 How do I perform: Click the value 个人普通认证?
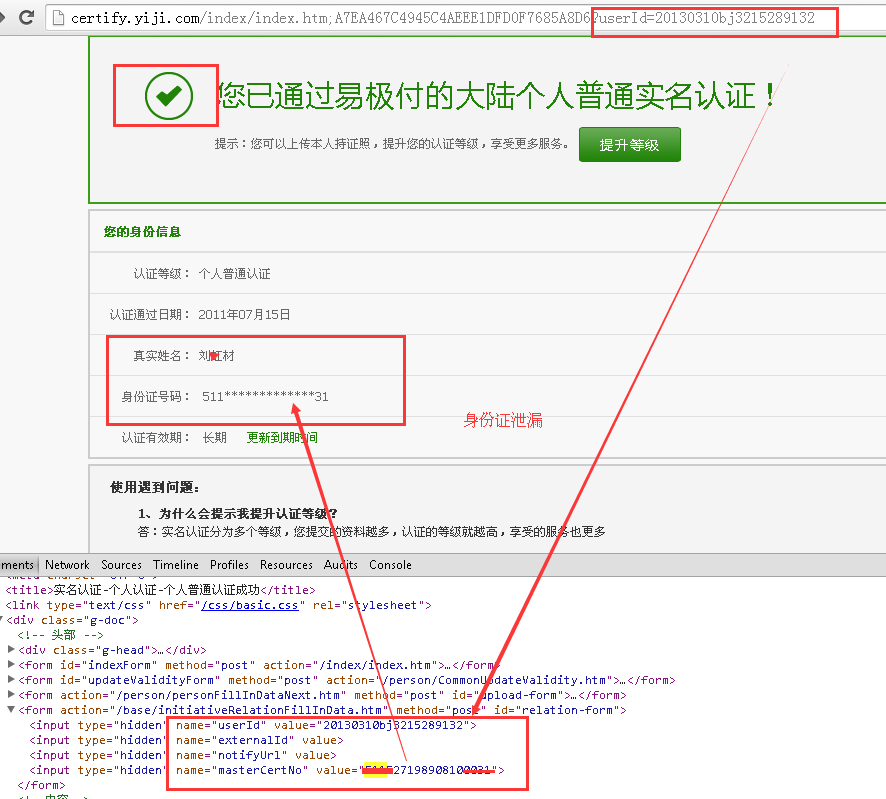click(x=234, y=273)
